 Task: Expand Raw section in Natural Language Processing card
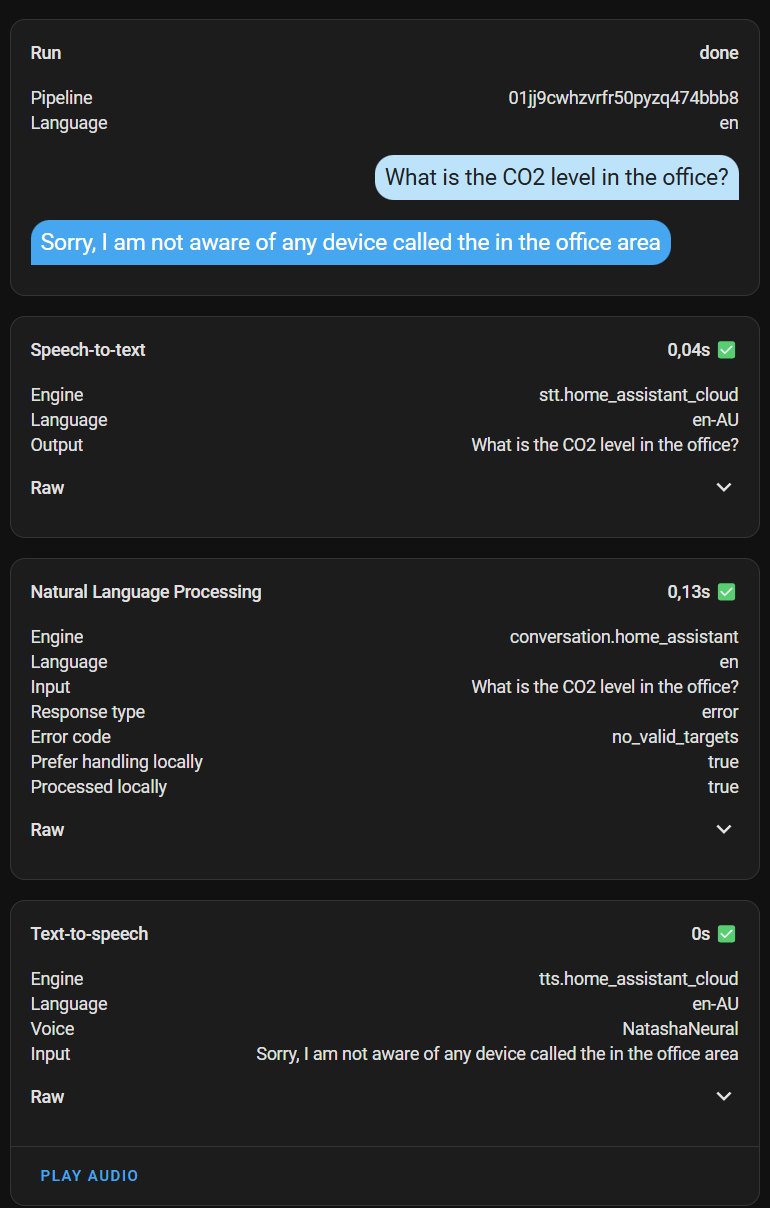pos(385,829)
